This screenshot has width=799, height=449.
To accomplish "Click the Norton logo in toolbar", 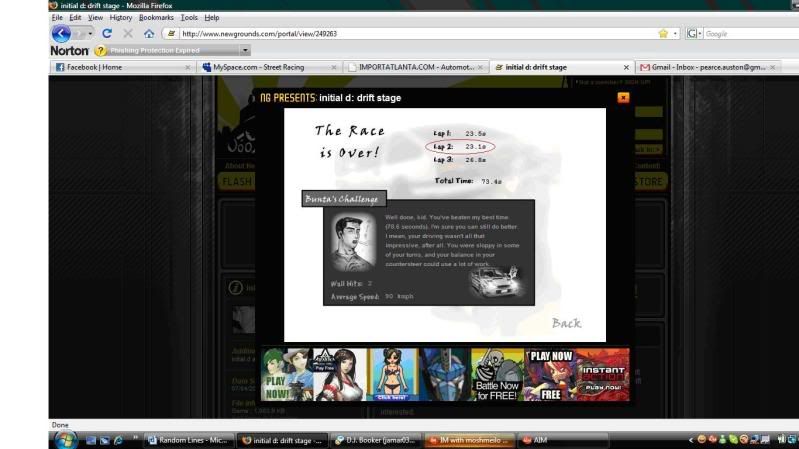I will 69,50.
